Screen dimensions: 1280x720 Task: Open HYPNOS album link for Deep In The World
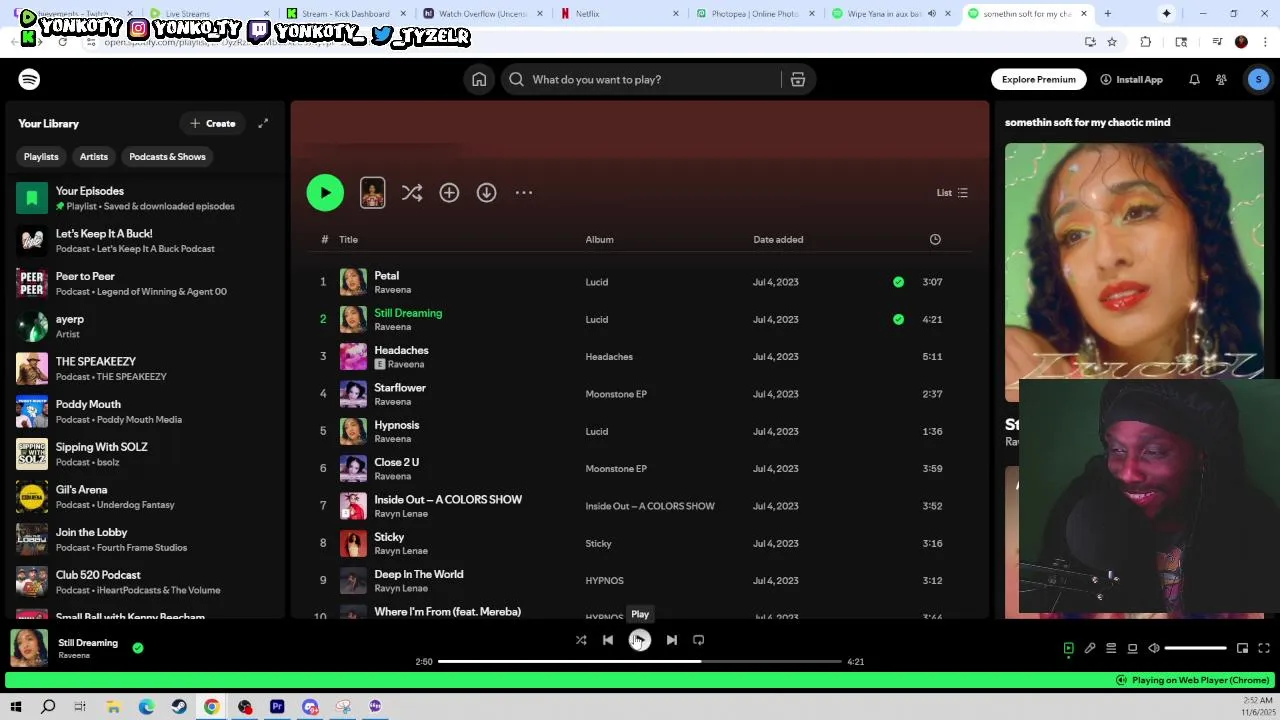604,580
